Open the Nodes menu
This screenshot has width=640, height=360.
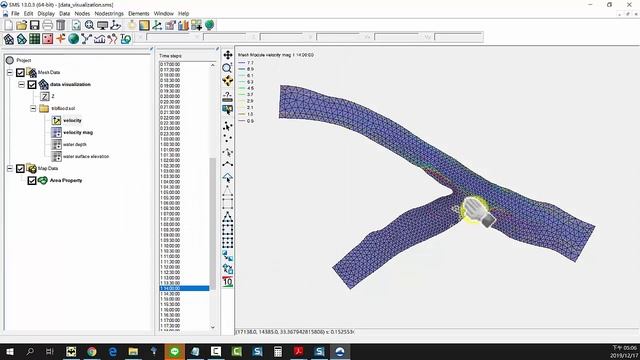(82, 13)
